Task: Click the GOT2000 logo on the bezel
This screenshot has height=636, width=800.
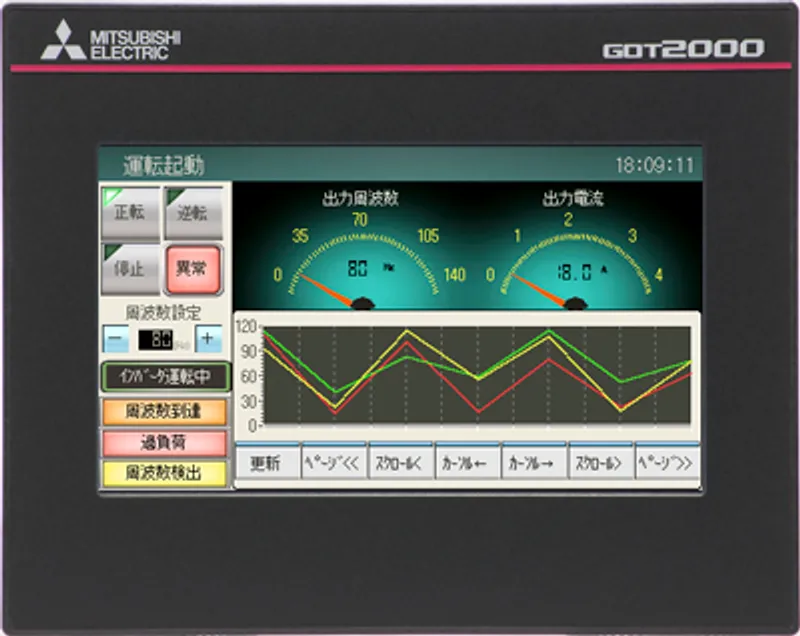Action: pyautogui.click(x=683, y=49)
